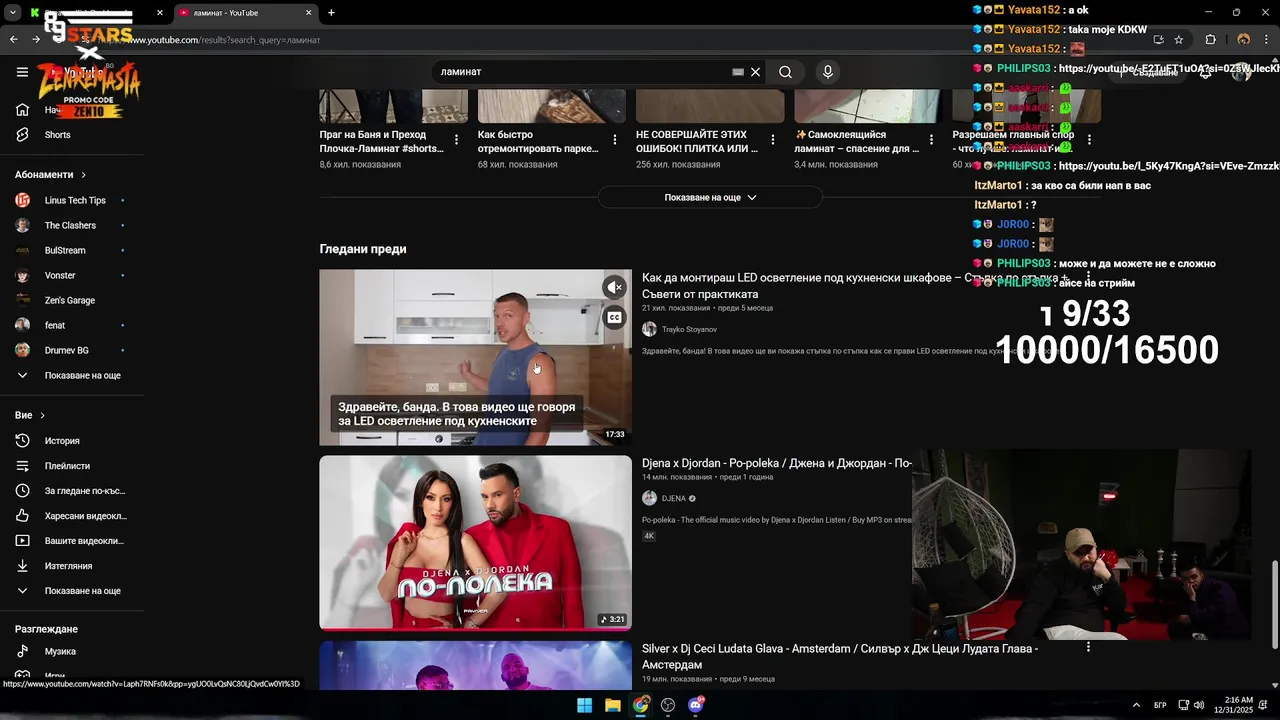Expand more shorts with Показване на още
Image resolution: width=1280 pixels, height=720 pixels.
[710, 197]
